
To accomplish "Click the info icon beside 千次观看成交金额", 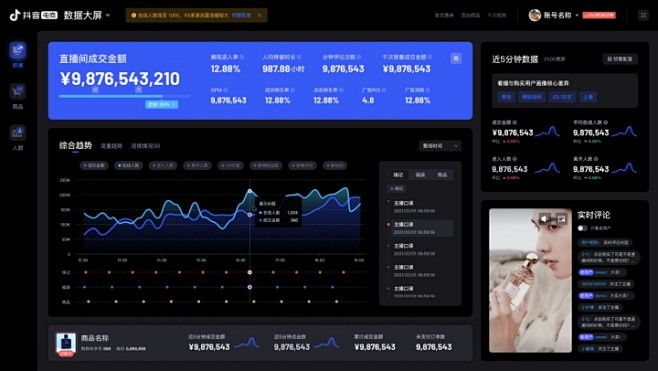I will tap(430, 57).
